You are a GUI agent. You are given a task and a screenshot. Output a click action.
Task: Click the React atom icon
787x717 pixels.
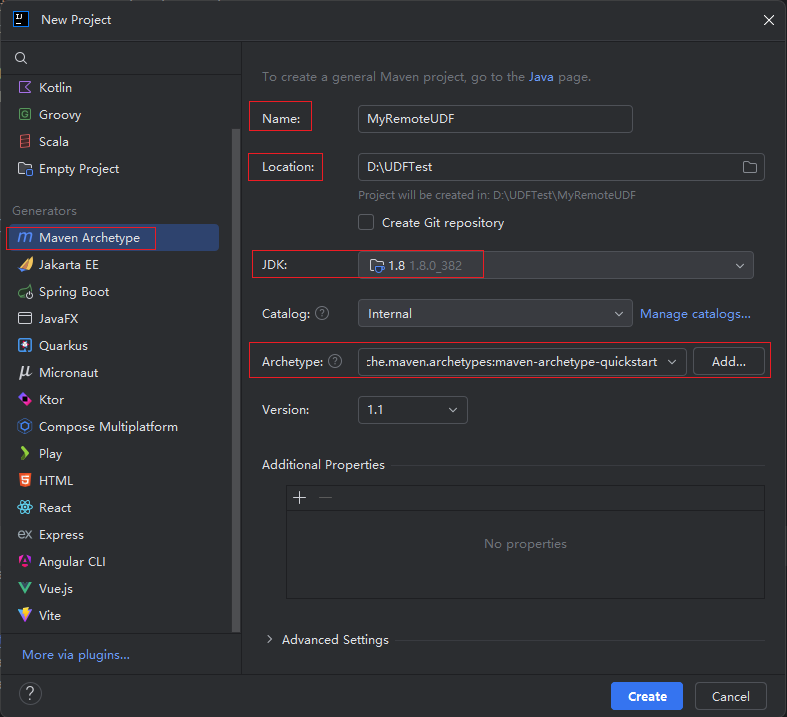[x=25, y=507]
